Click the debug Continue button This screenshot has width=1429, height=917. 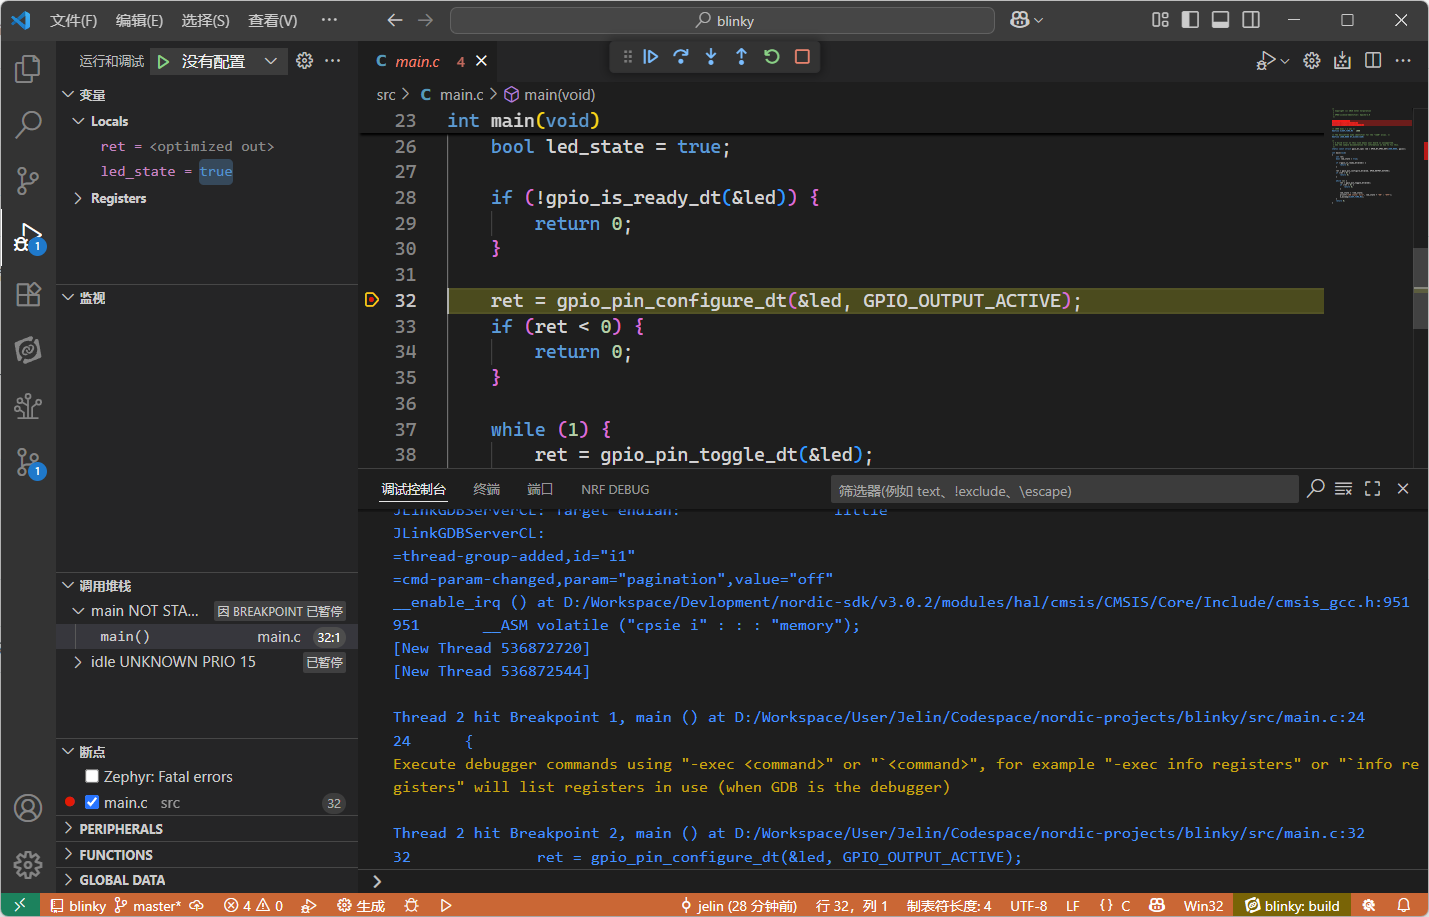(651, 57)
